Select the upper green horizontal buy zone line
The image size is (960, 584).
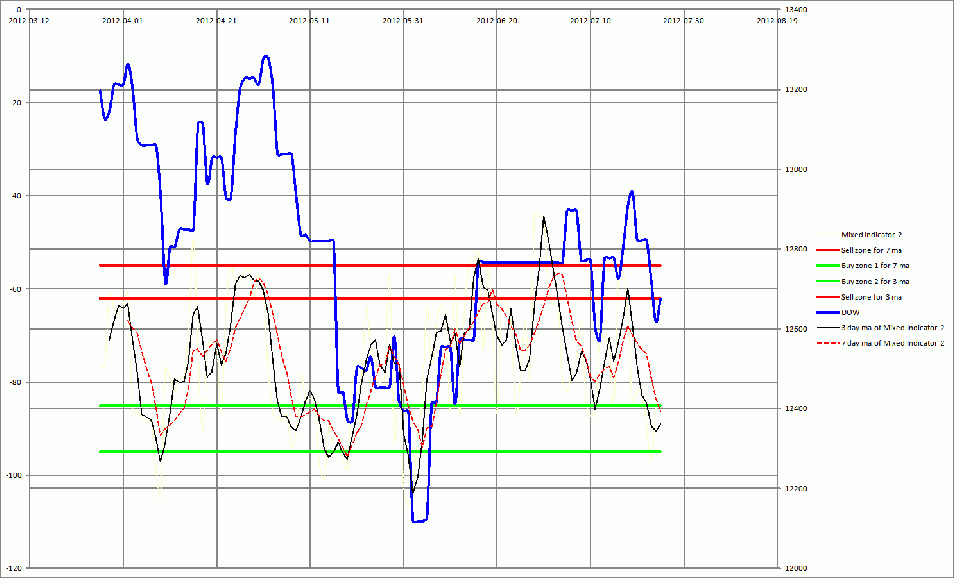[380, 406]
